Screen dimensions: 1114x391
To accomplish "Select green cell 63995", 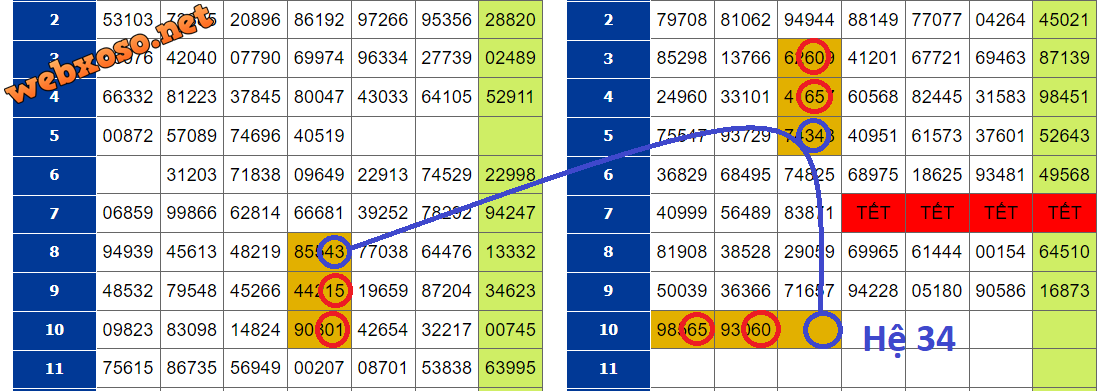I will coord(510,368).
